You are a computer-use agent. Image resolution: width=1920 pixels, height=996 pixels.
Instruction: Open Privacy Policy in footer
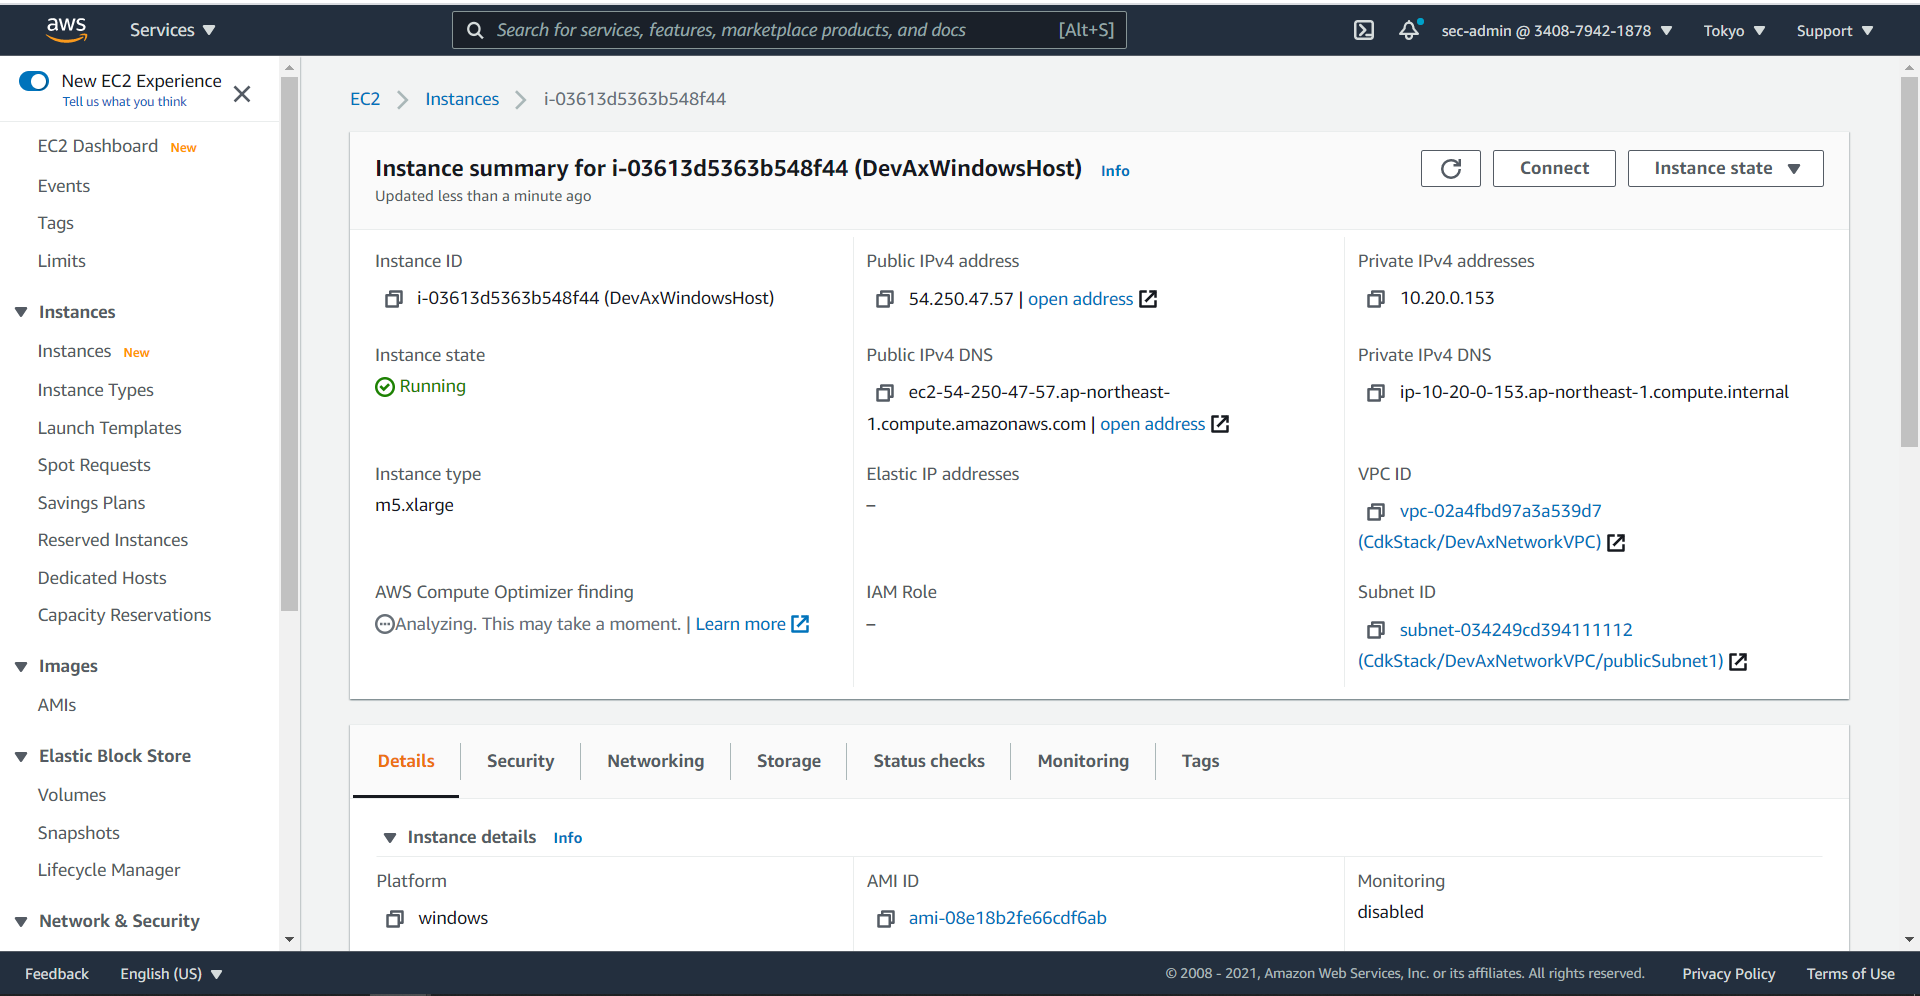click(x=1728, y=974)
